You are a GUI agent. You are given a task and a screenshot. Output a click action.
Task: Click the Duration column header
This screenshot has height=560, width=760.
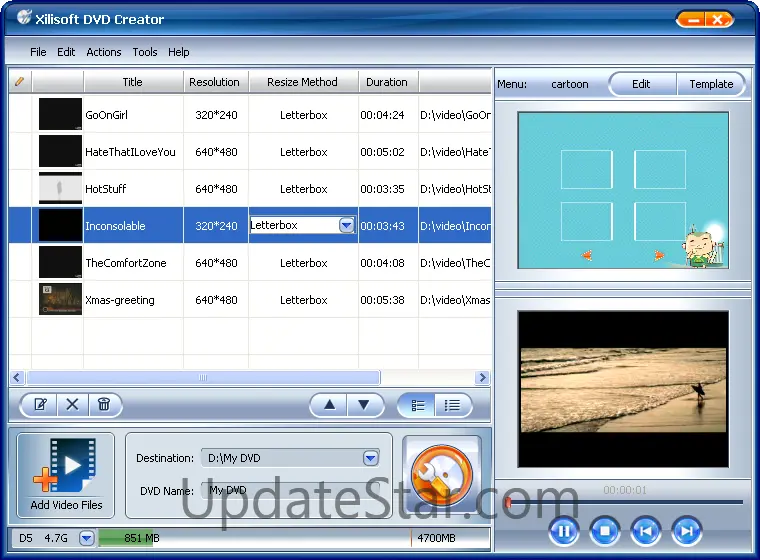387,82
